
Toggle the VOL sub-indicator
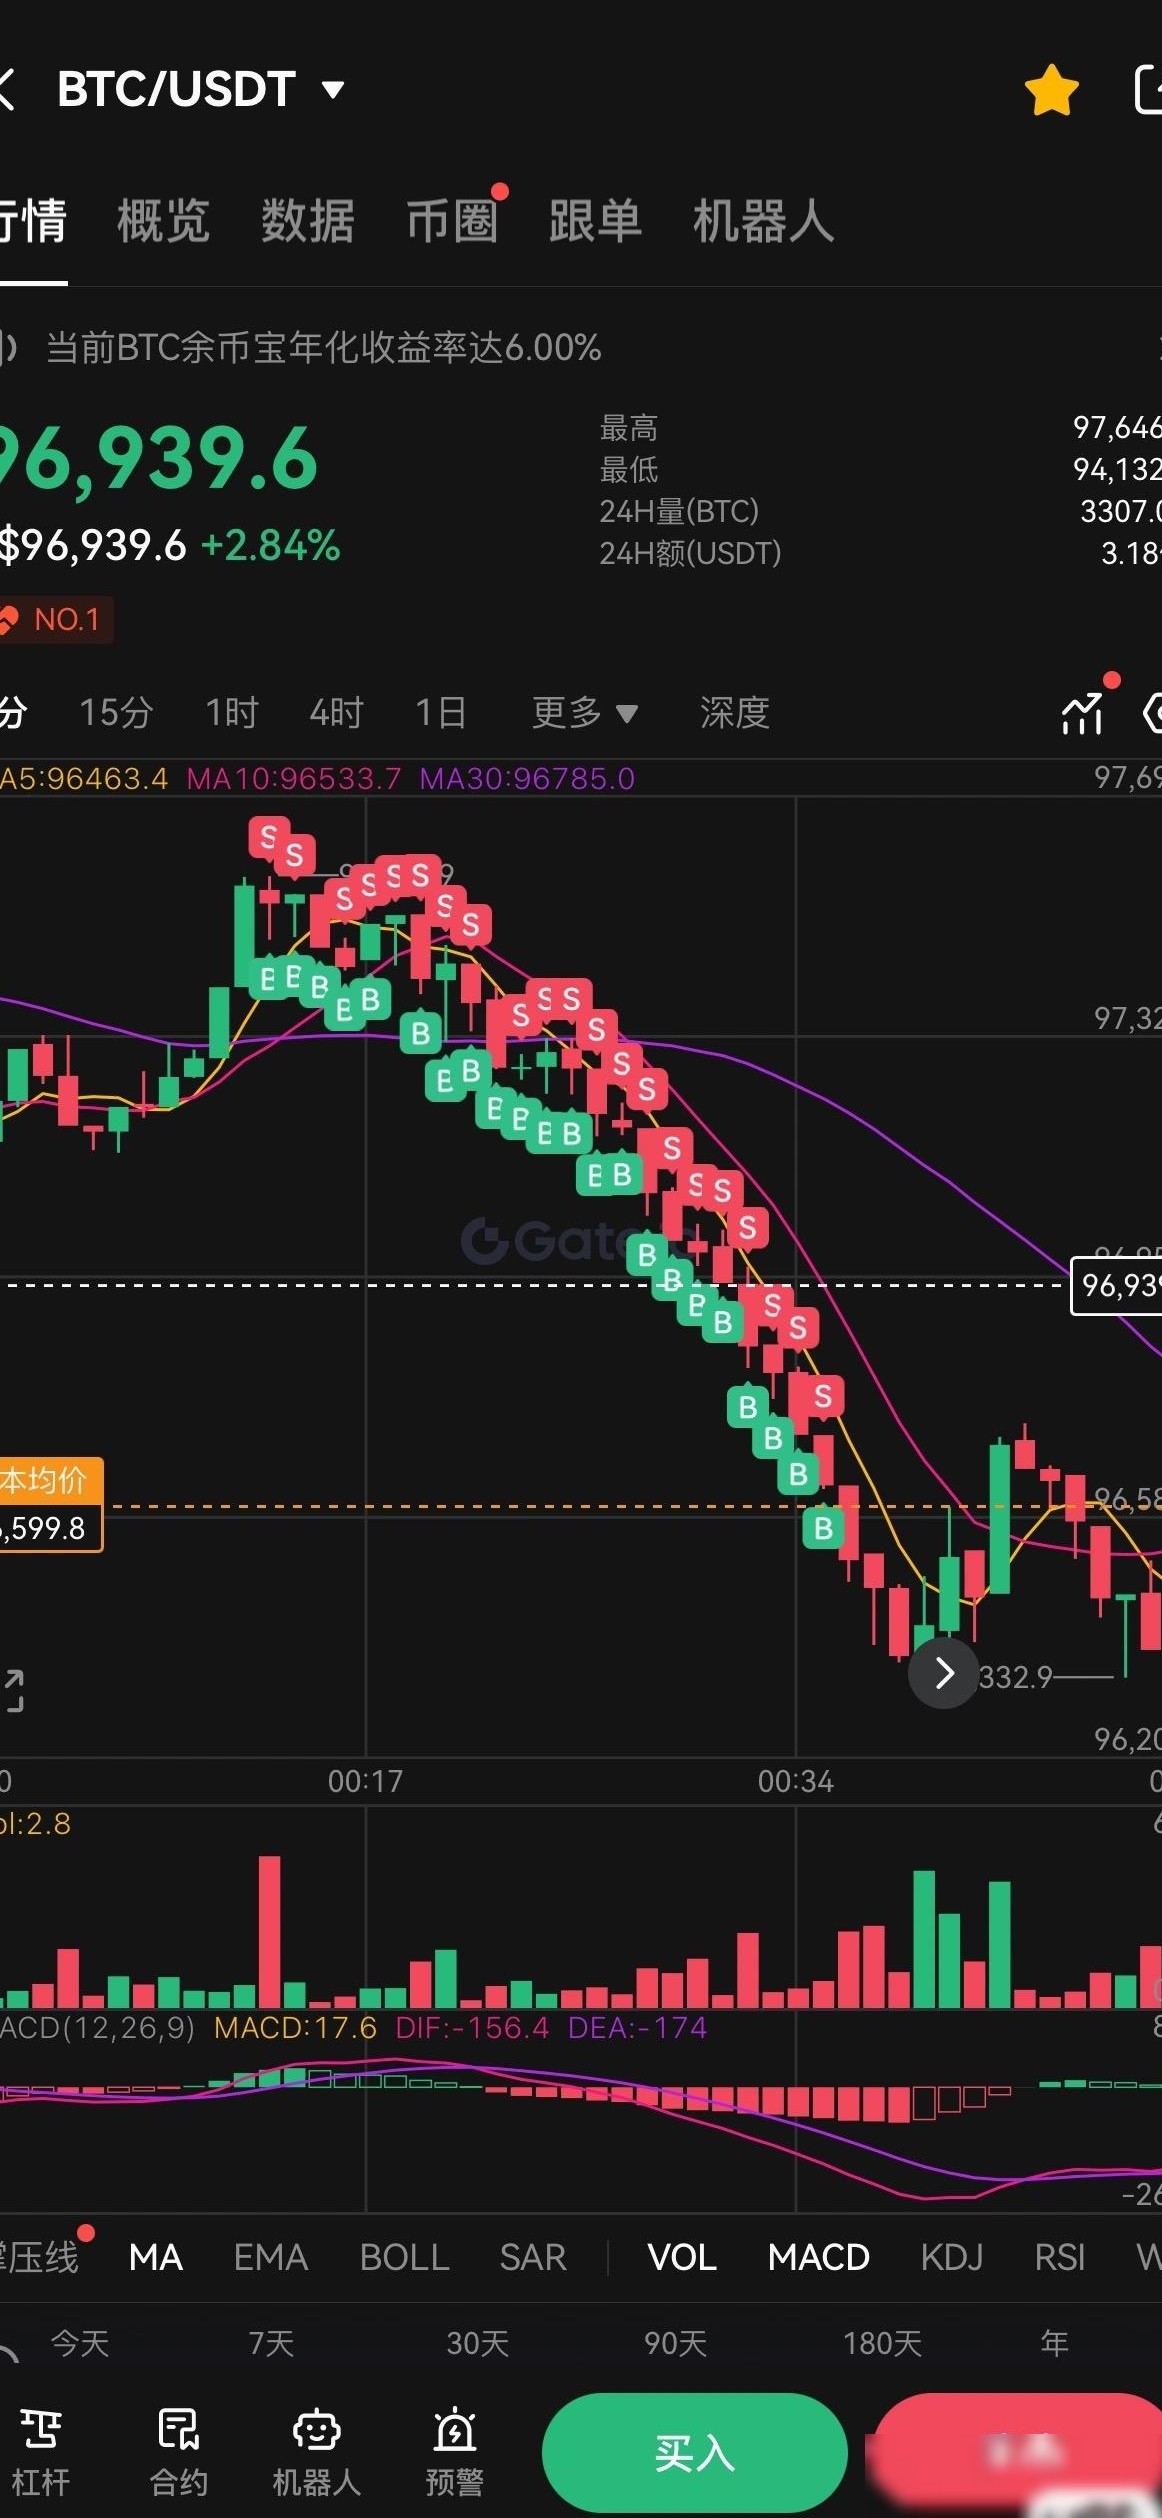coord(682,2257)
